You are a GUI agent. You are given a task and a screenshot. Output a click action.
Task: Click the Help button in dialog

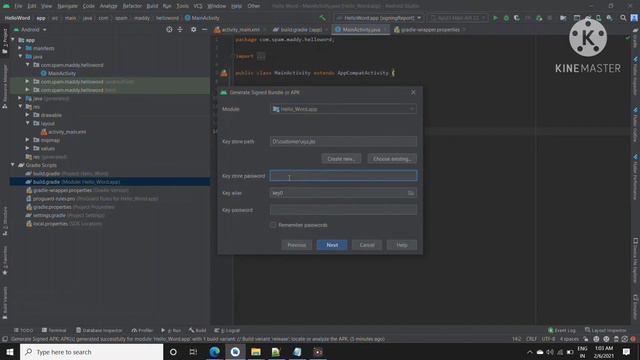click(402, 245)
